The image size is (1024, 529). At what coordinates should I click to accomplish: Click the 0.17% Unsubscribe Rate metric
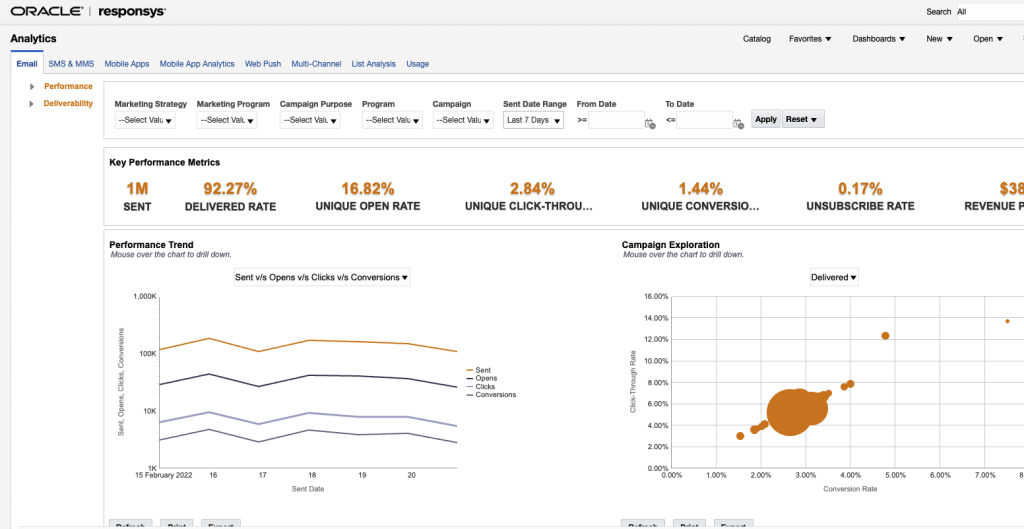[860, 197]
